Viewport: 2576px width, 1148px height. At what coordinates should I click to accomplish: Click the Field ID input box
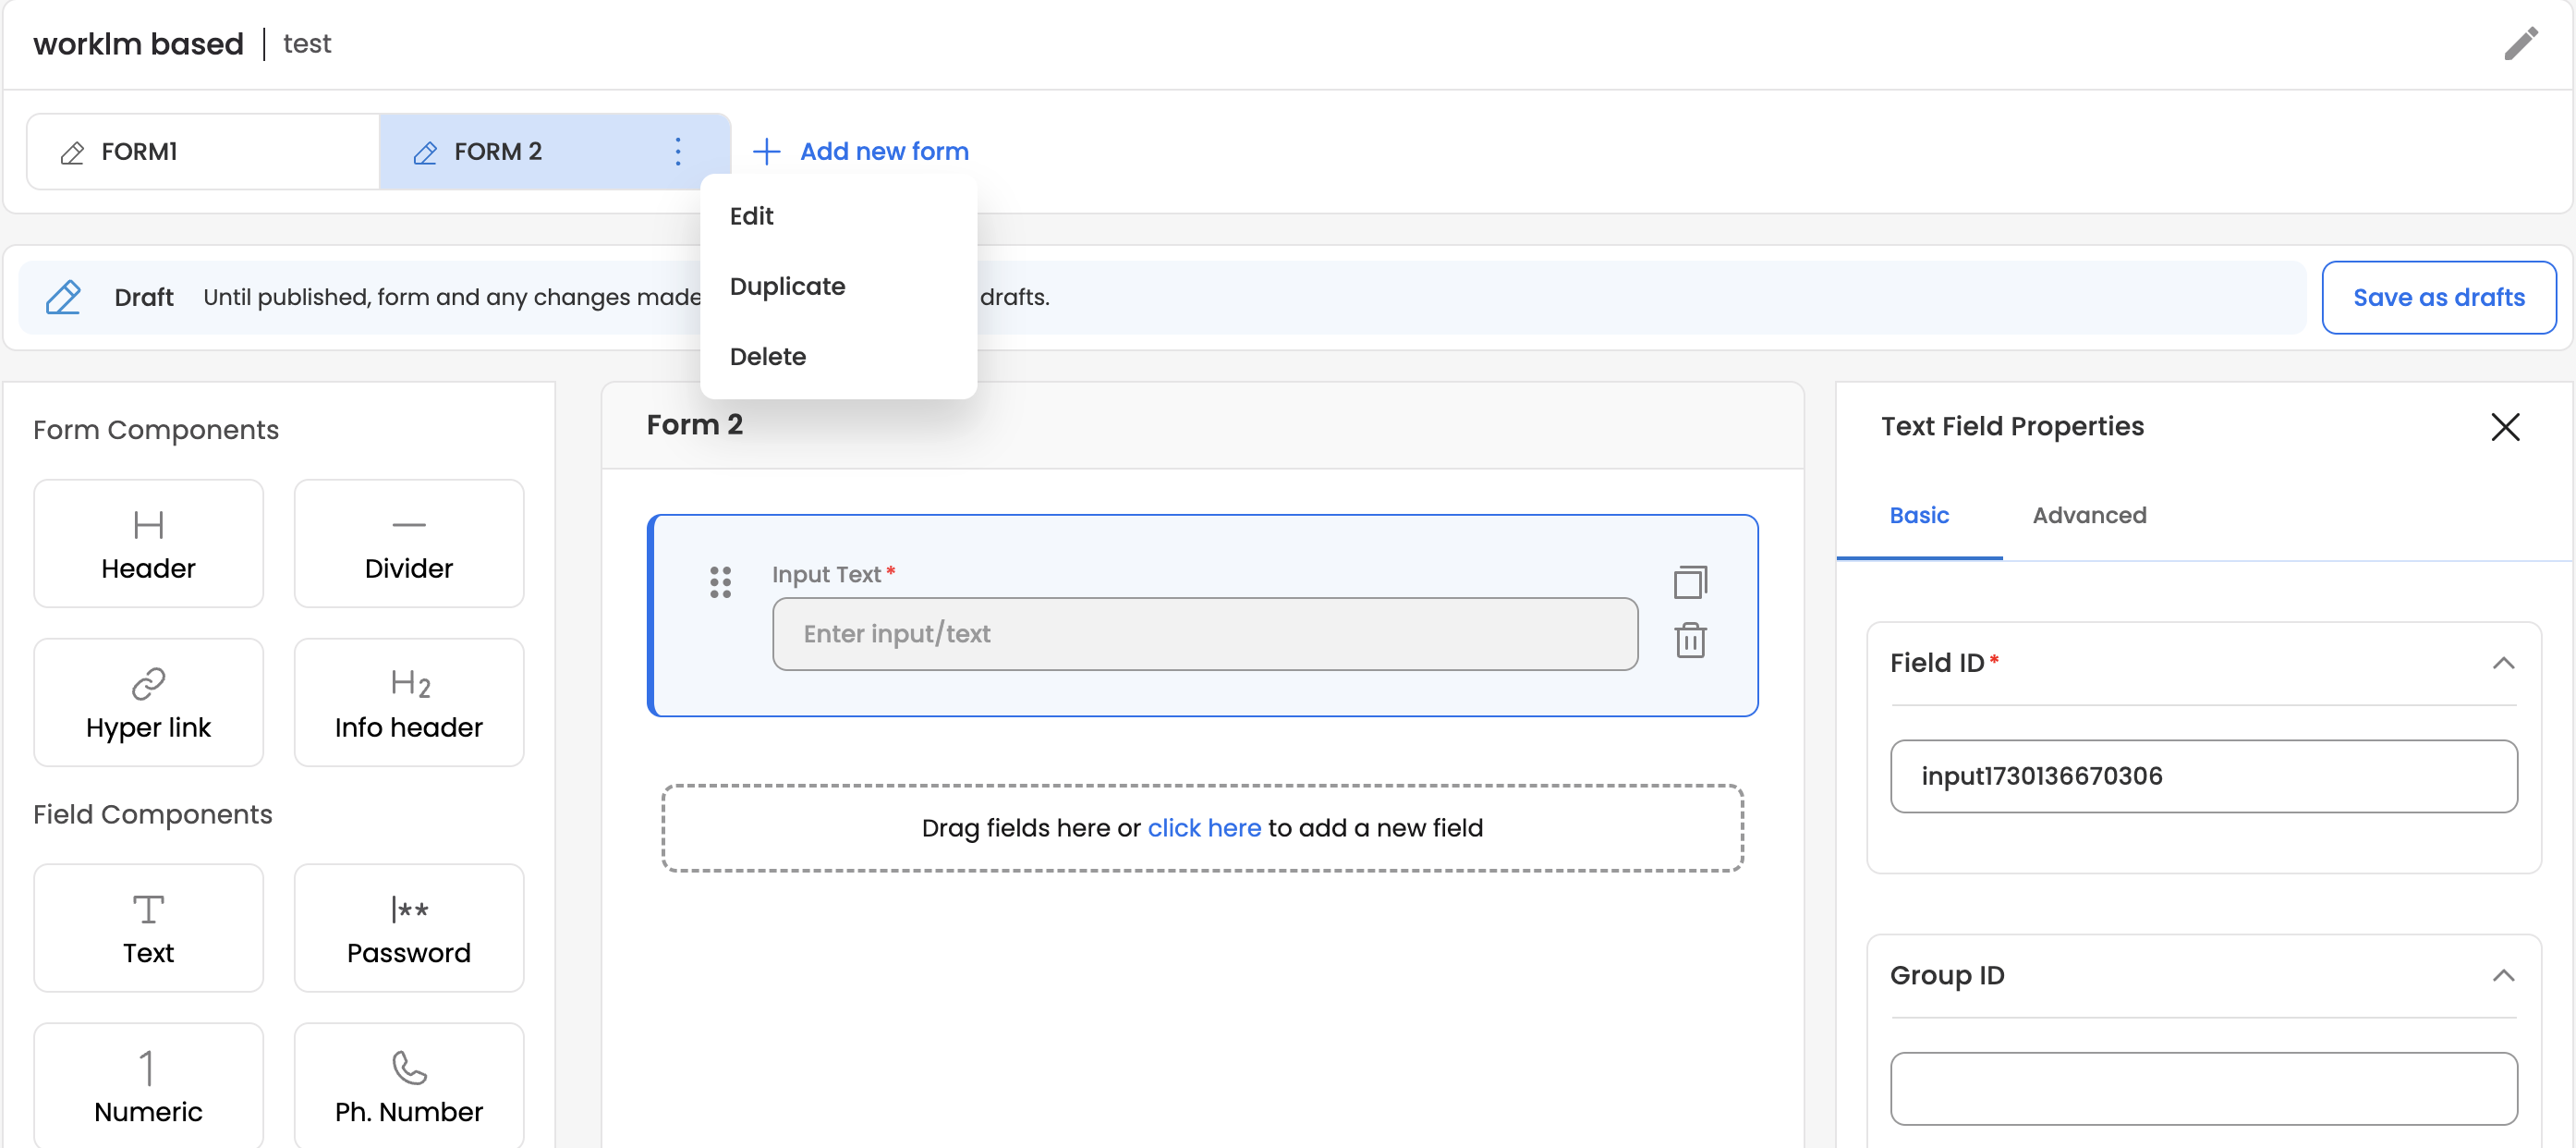(2203, 776)
